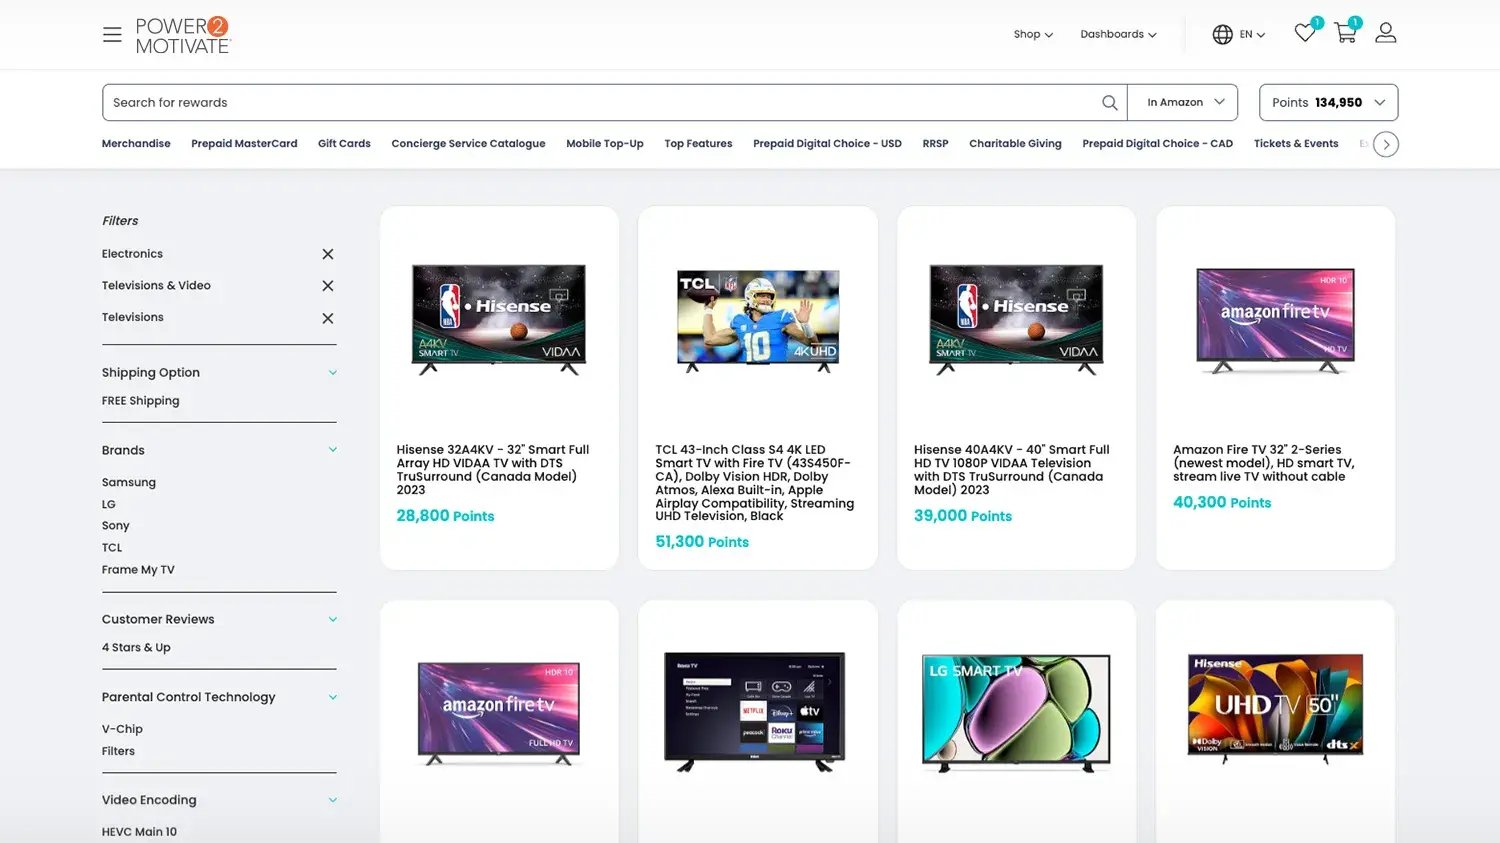Click the Search for rewards field
Viewport: 1500px width, 843px height.
[600, 103]
